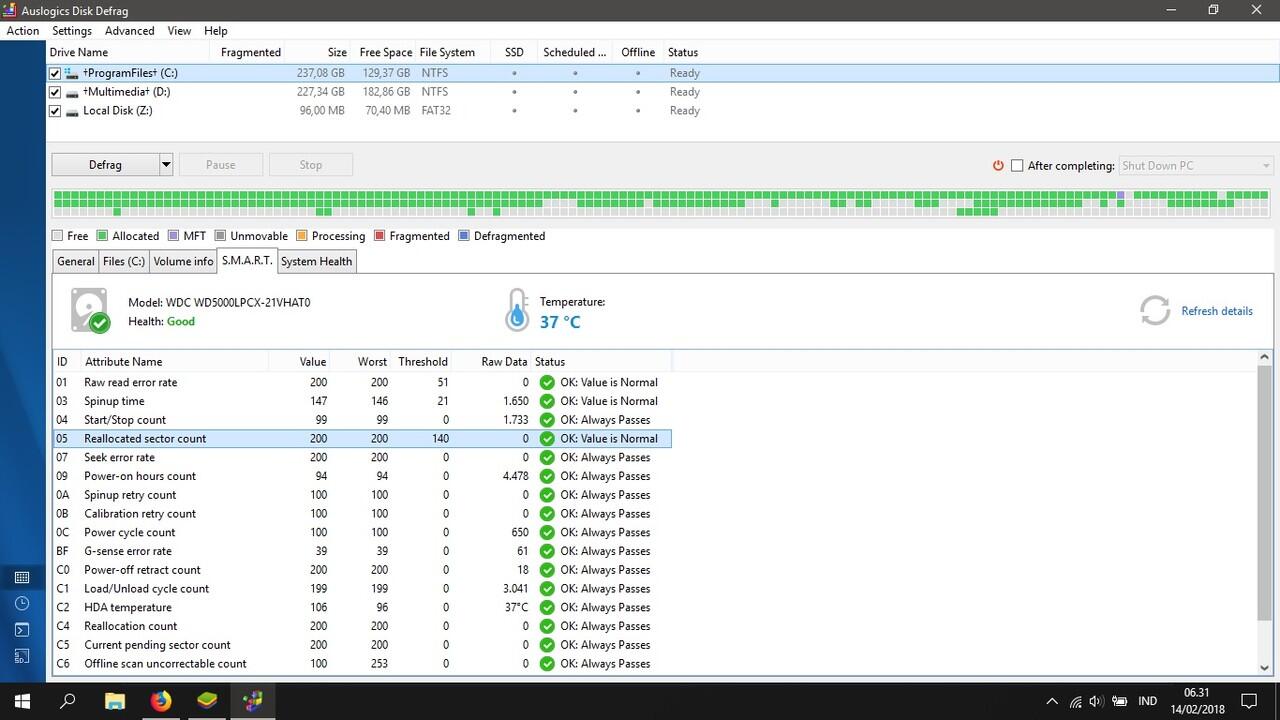The image size is (1280, 720).
Task: Click the Auslogics Disk Defrag taskbar icon
Action: [253, 701]
